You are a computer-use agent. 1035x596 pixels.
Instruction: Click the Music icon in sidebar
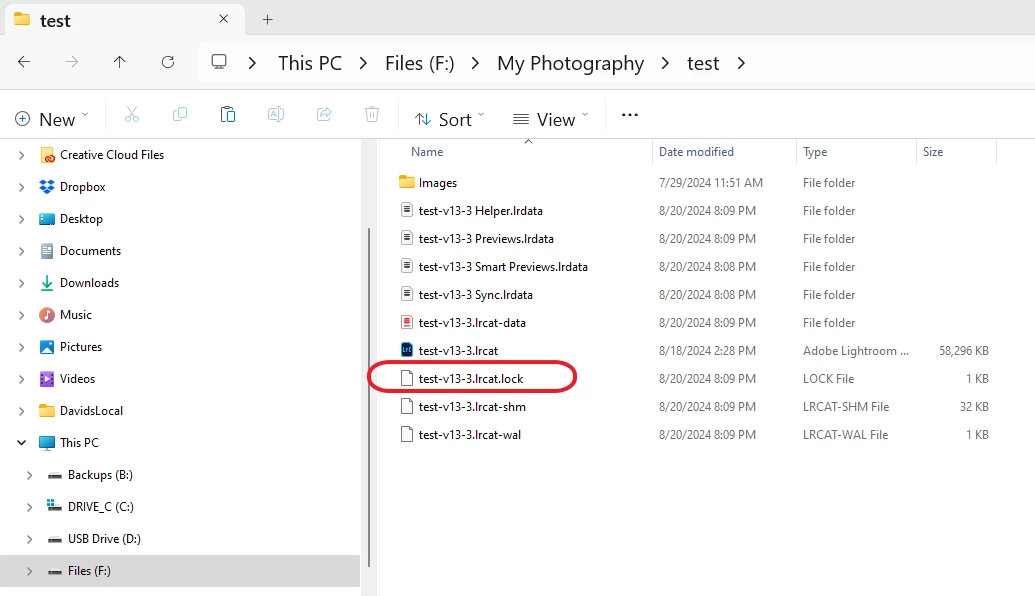tap(47, 315)
